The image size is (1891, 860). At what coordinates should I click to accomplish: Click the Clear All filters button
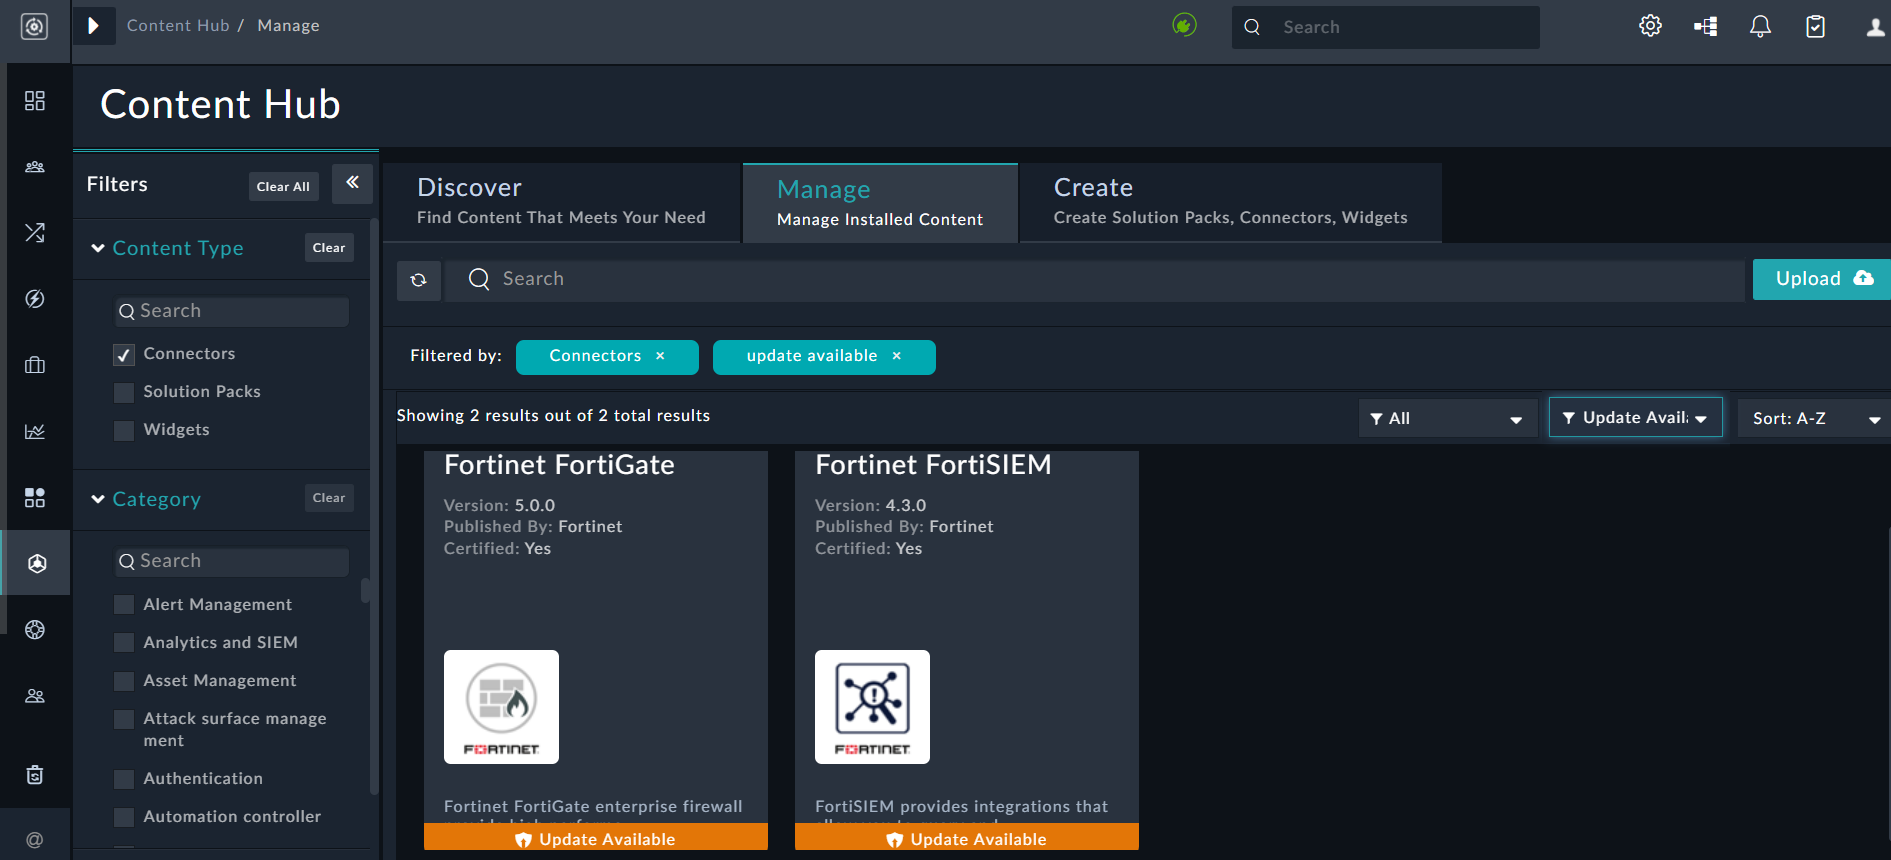pos(283,187)
